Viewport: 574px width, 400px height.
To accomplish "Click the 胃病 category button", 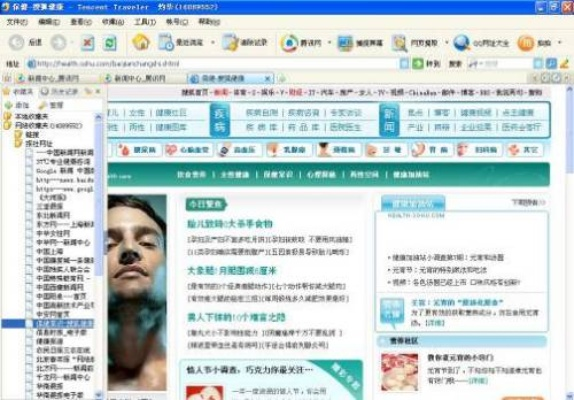I will pos(431,150).
